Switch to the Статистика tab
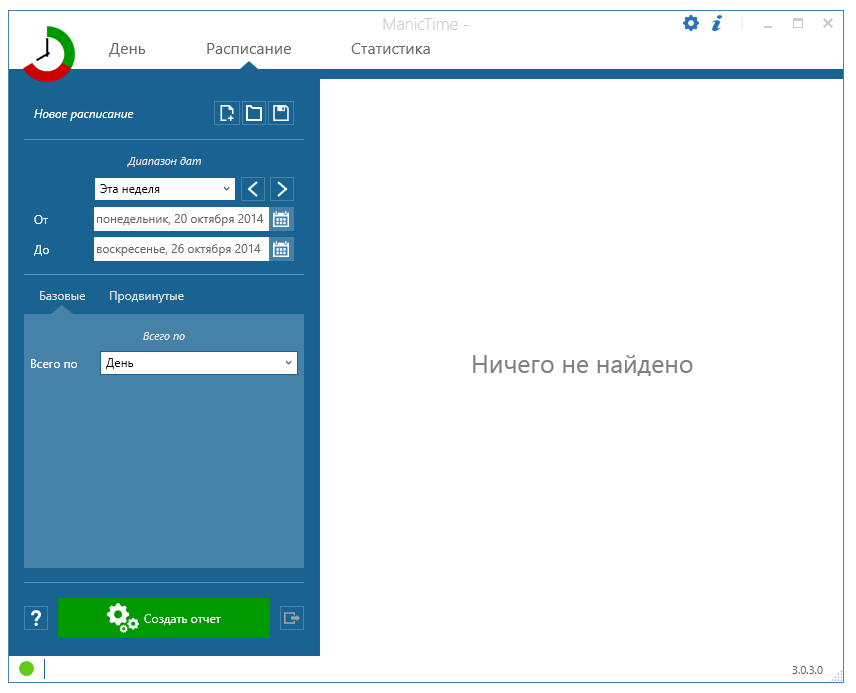 coord(390,49)
